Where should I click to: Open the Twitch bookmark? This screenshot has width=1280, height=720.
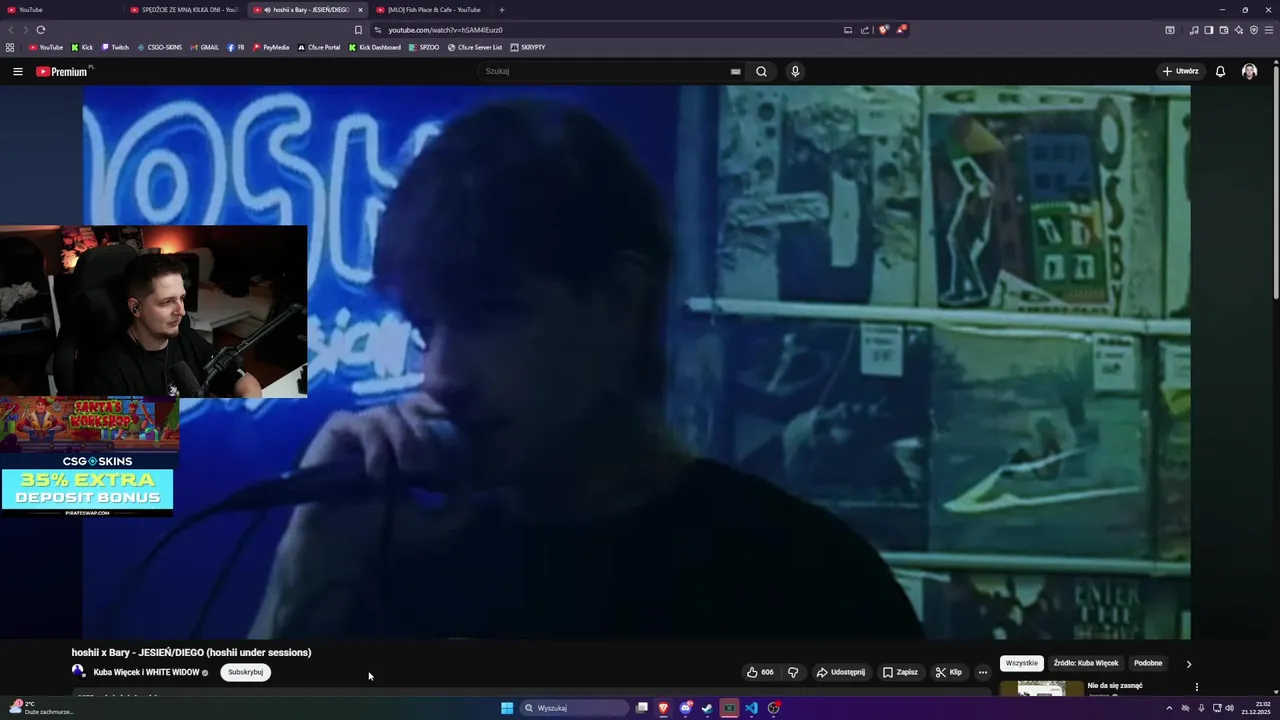coord(115,47)
